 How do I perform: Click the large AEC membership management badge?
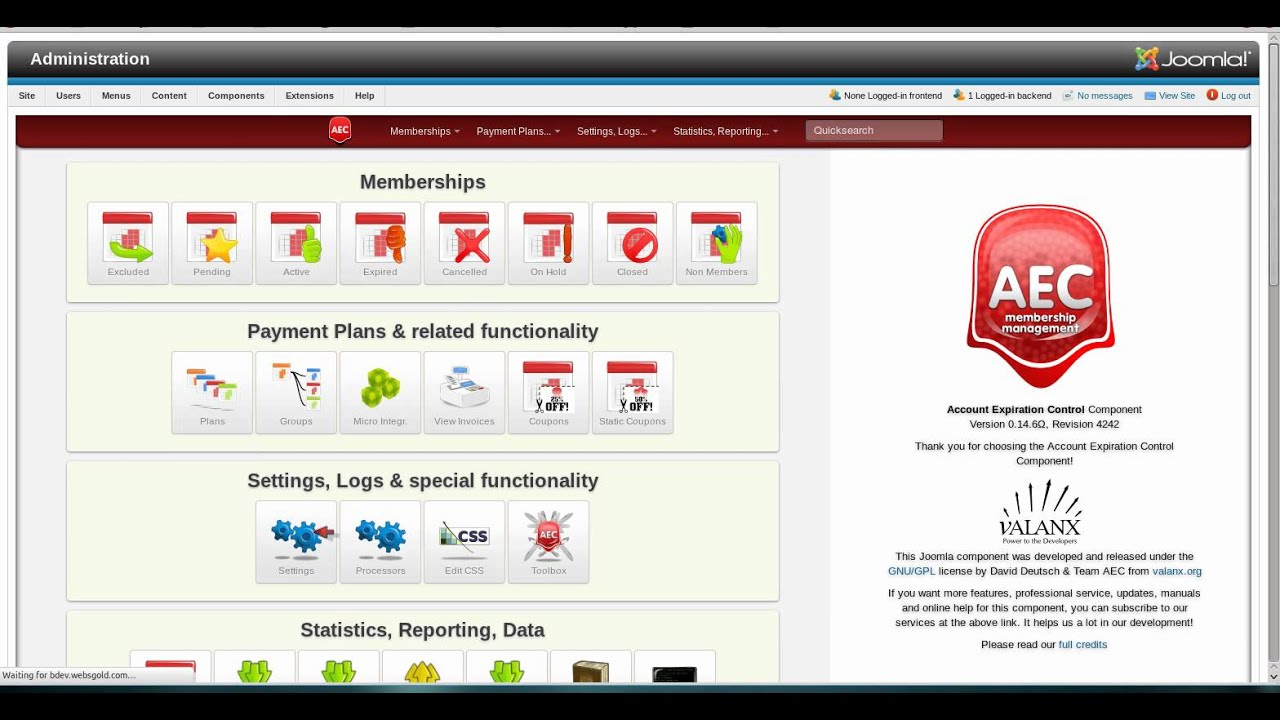pos(1041,296)
